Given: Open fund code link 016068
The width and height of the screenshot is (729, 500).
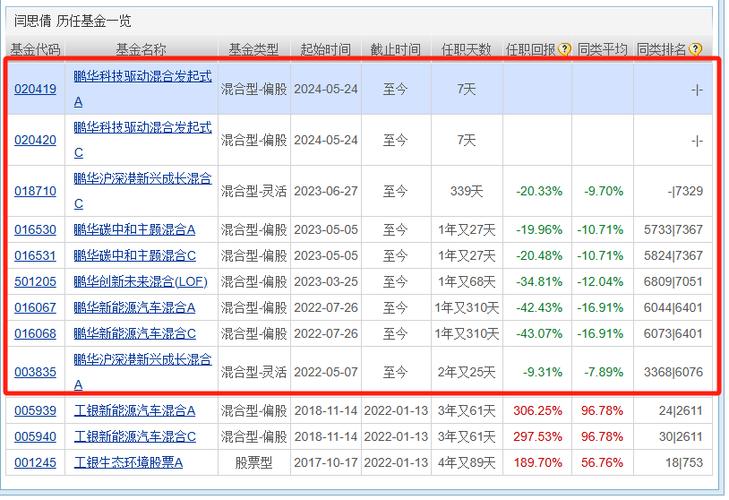Looking at the screenshot, I should coord(35,334).
